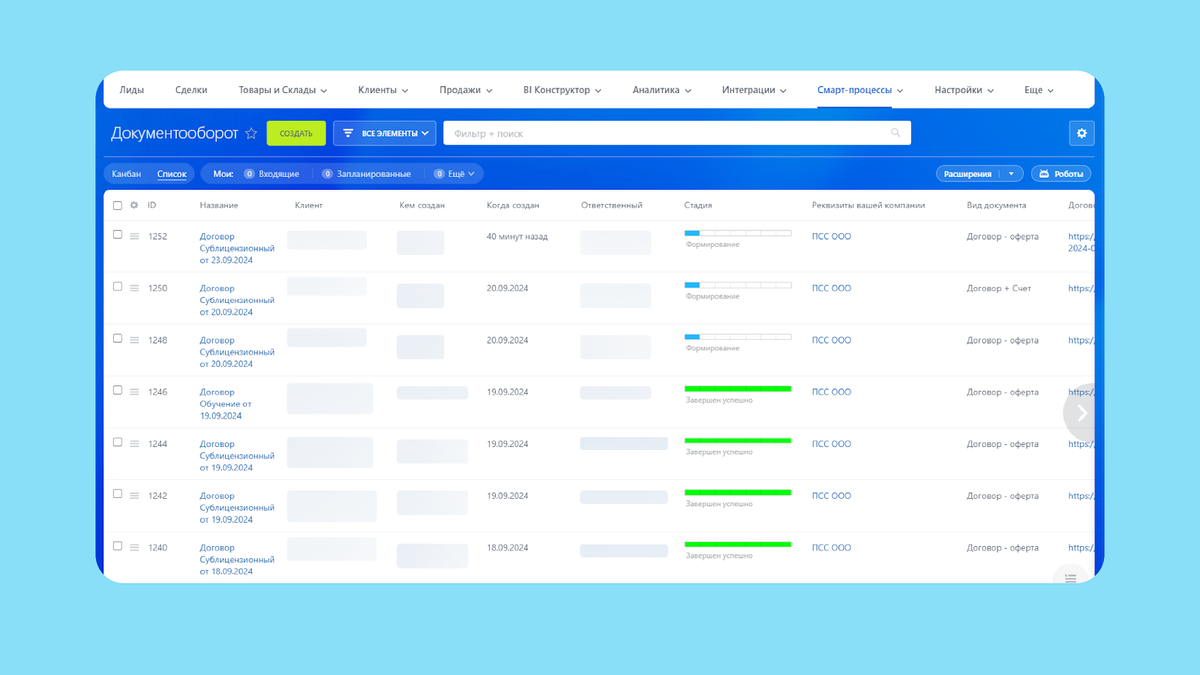
Task: Open ПСС ООО link in row 1252
Action: (x=831, y=237)
